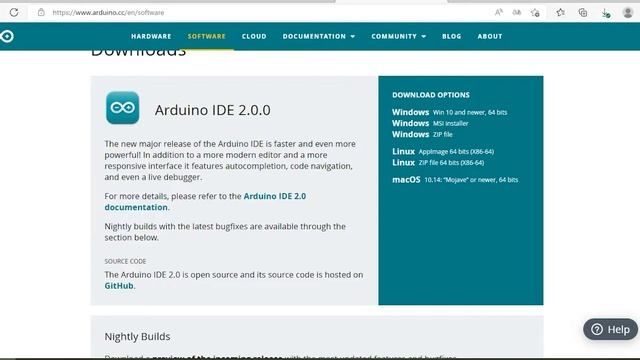The height and width of the screenshot is (360, 640).
Task: Open the BLOG nav item
Action: tap(451, 36)
